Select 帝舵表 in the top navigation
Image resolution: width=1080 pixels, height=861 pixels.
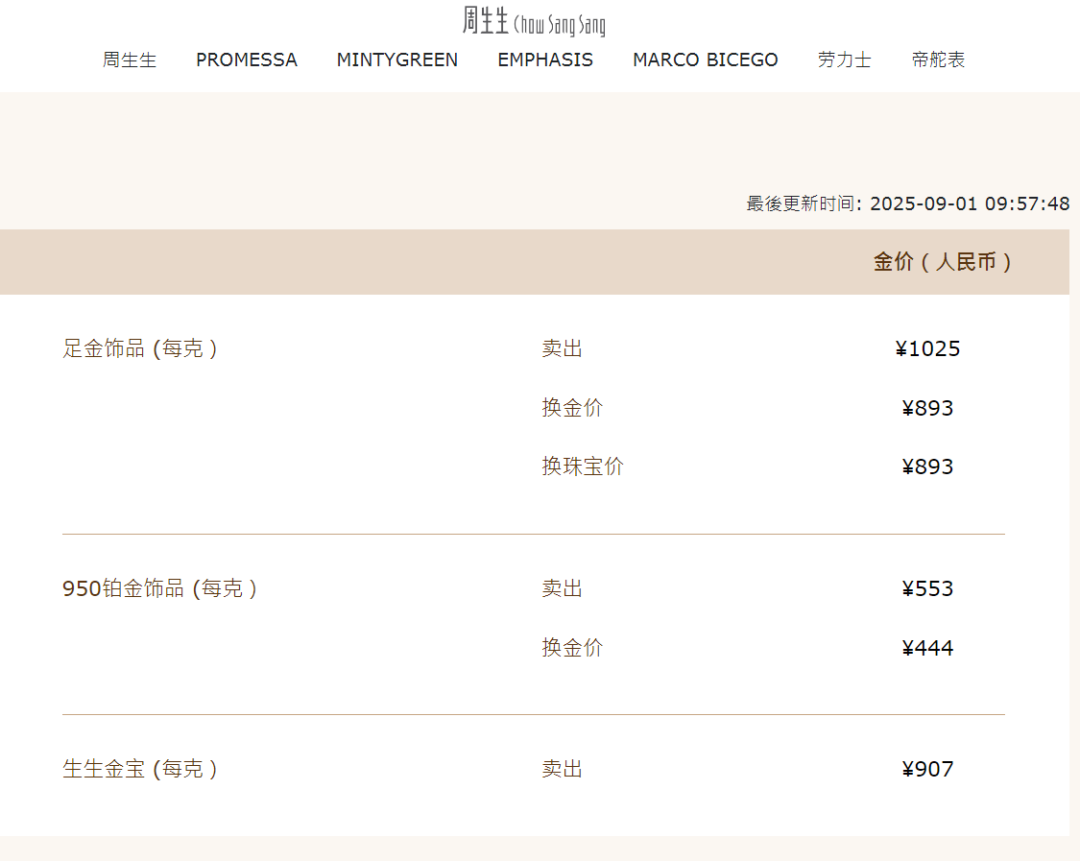[x=938, y=60]
